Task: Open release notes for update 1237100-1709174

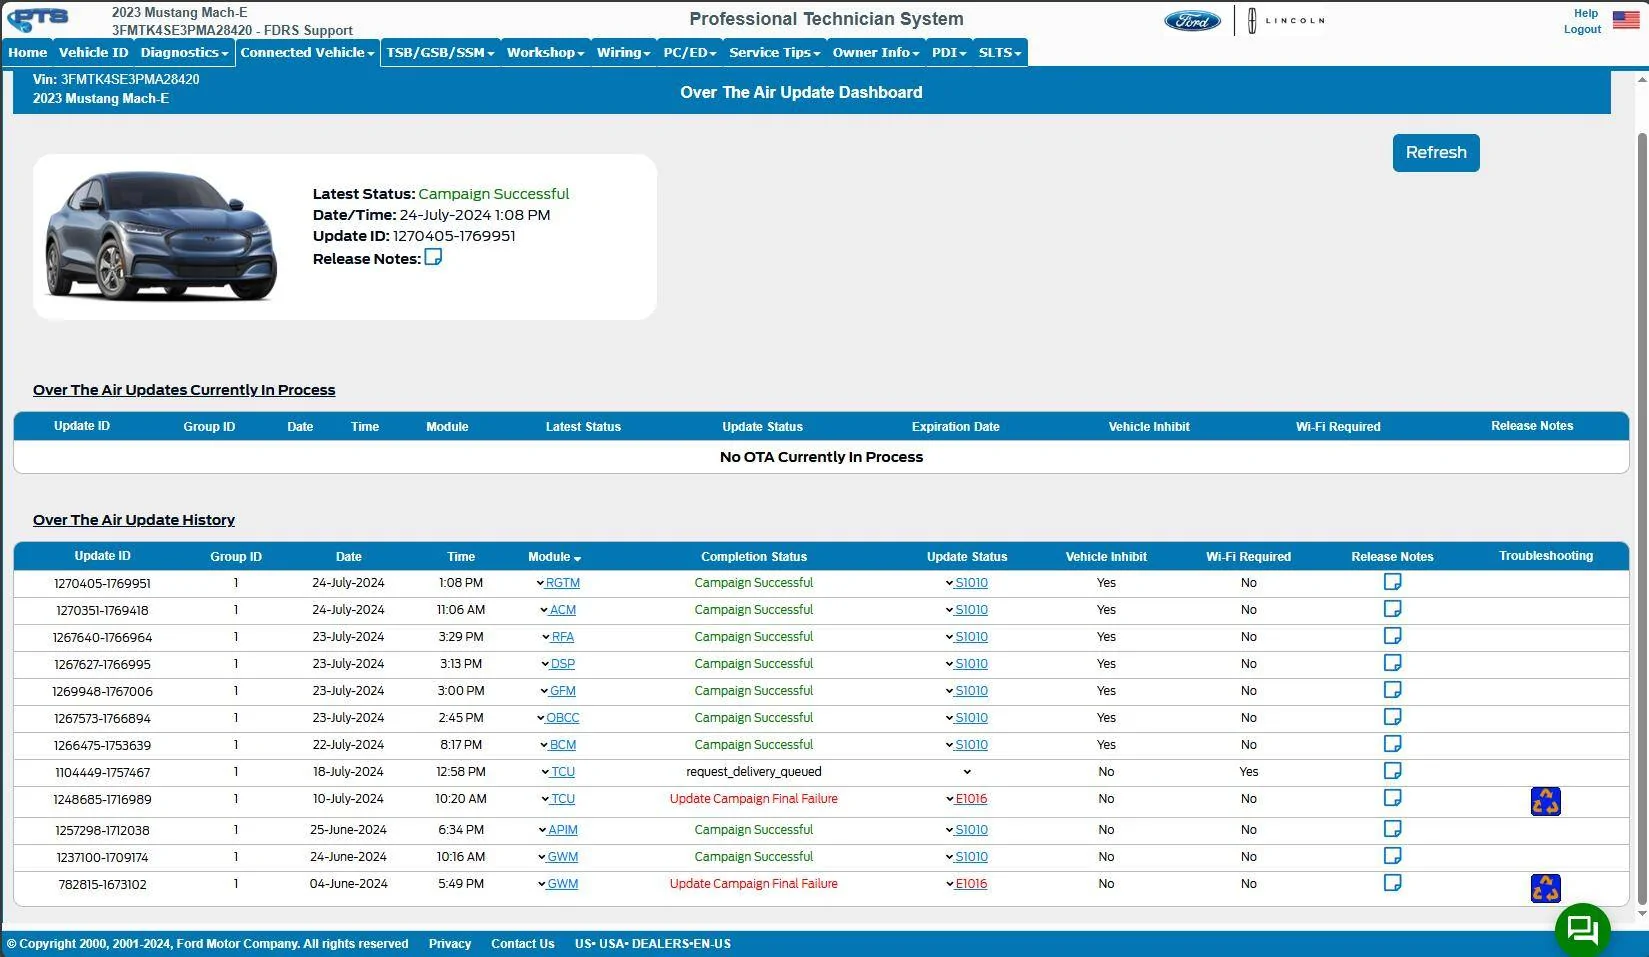Action: pyautogui.click(x=1392, y=856)
